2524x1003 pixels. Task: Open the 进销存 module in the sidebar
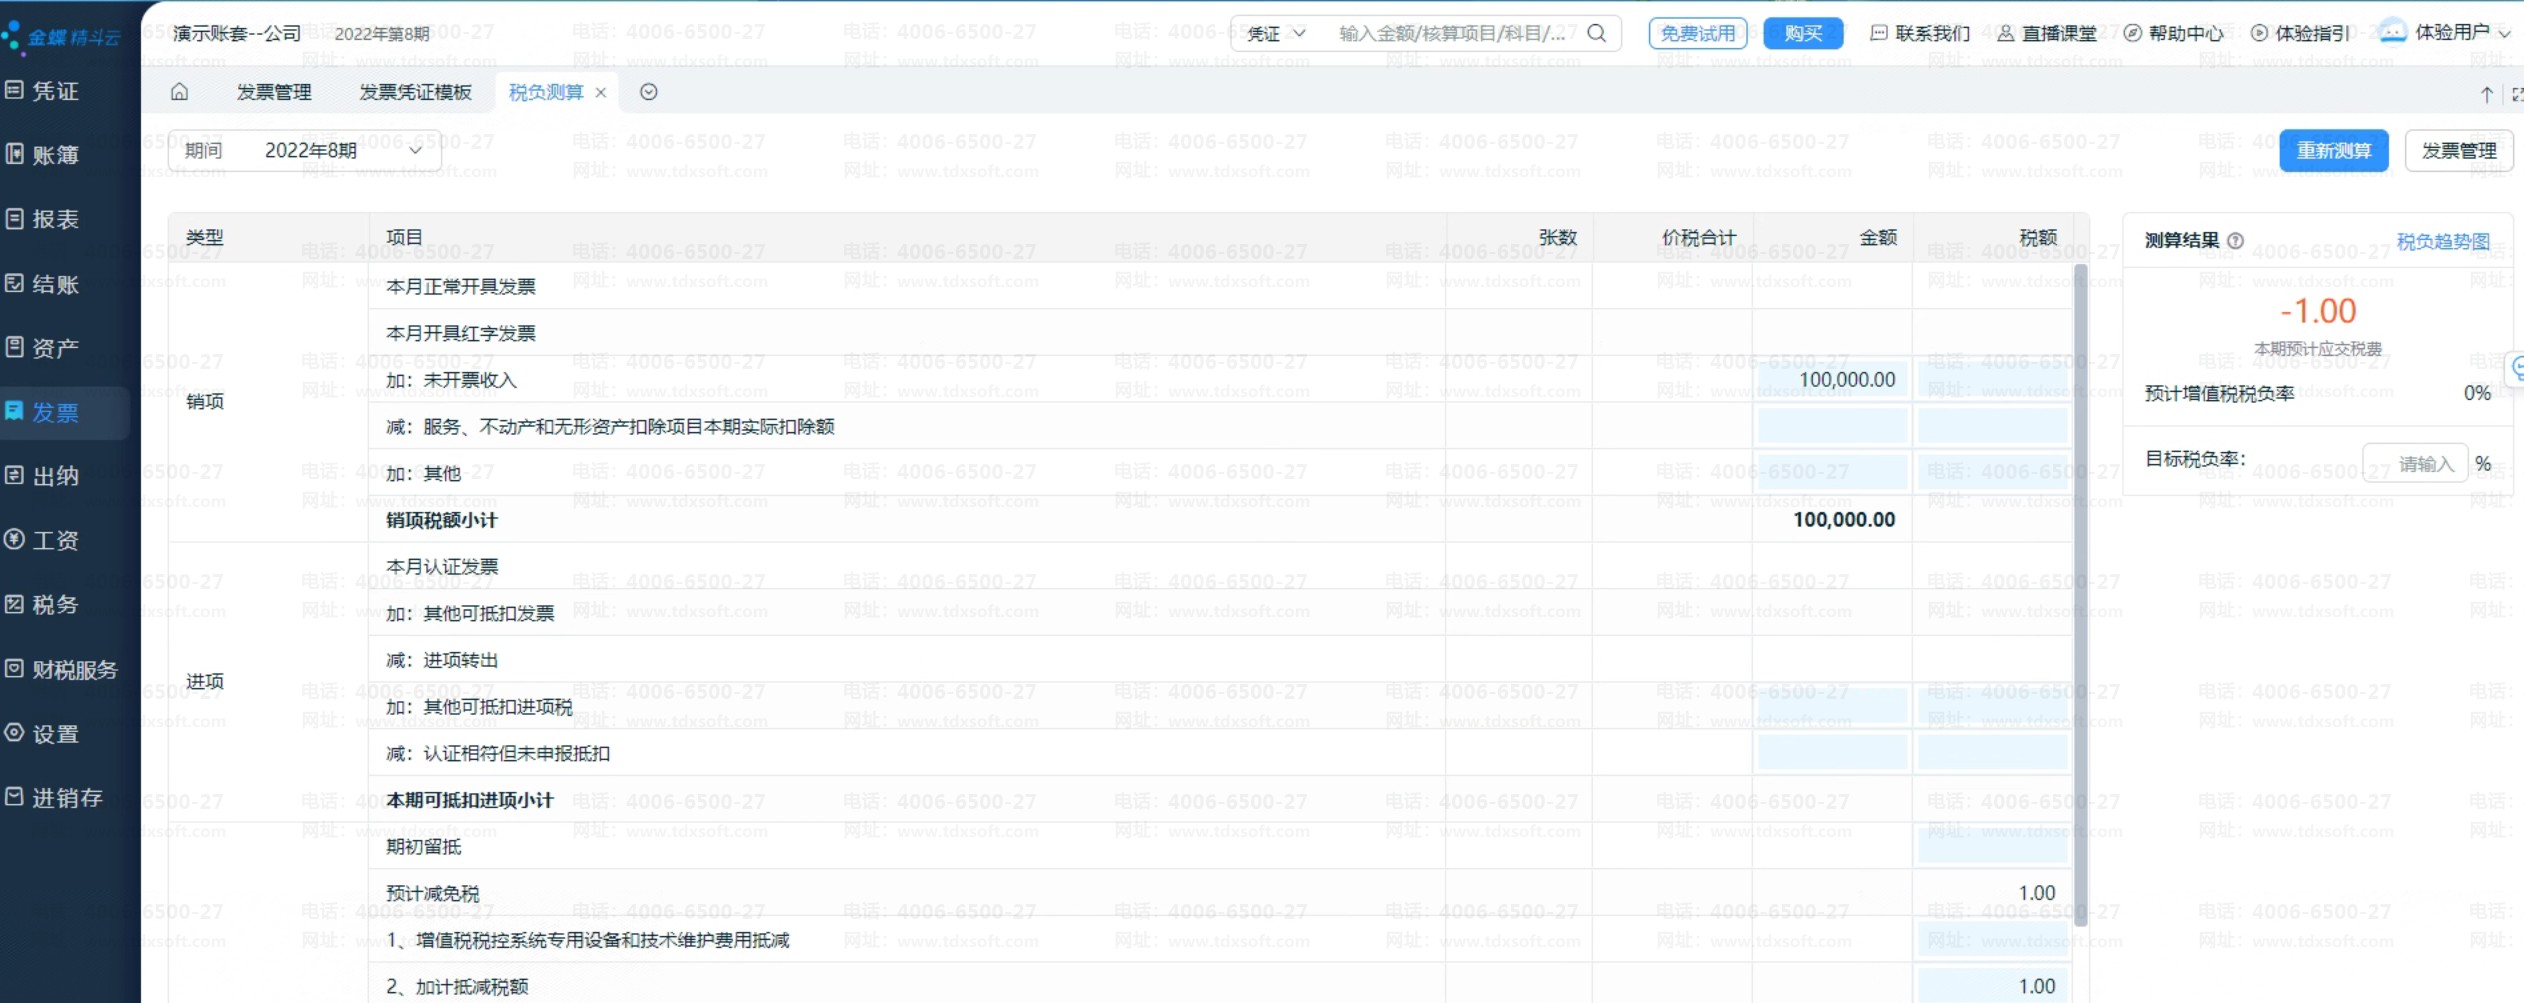[x=54, y=798]
